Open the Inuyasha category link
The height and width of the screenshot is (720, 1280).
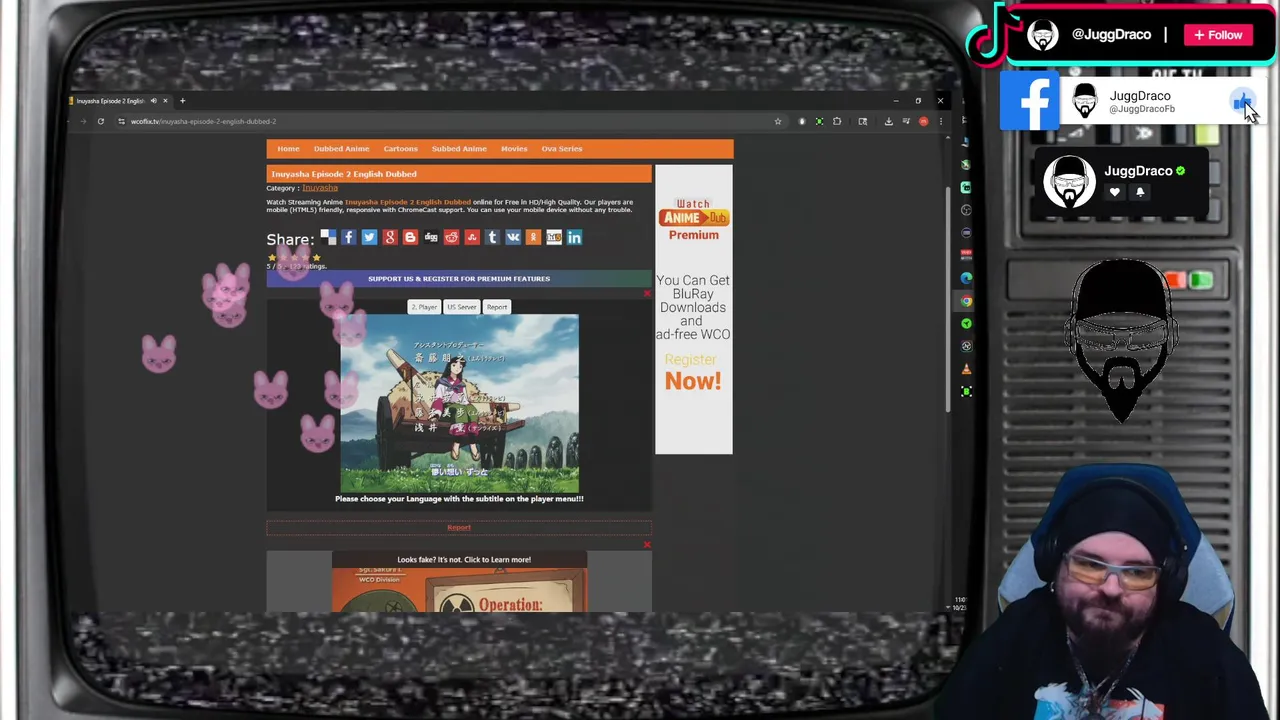pos(320,187)
